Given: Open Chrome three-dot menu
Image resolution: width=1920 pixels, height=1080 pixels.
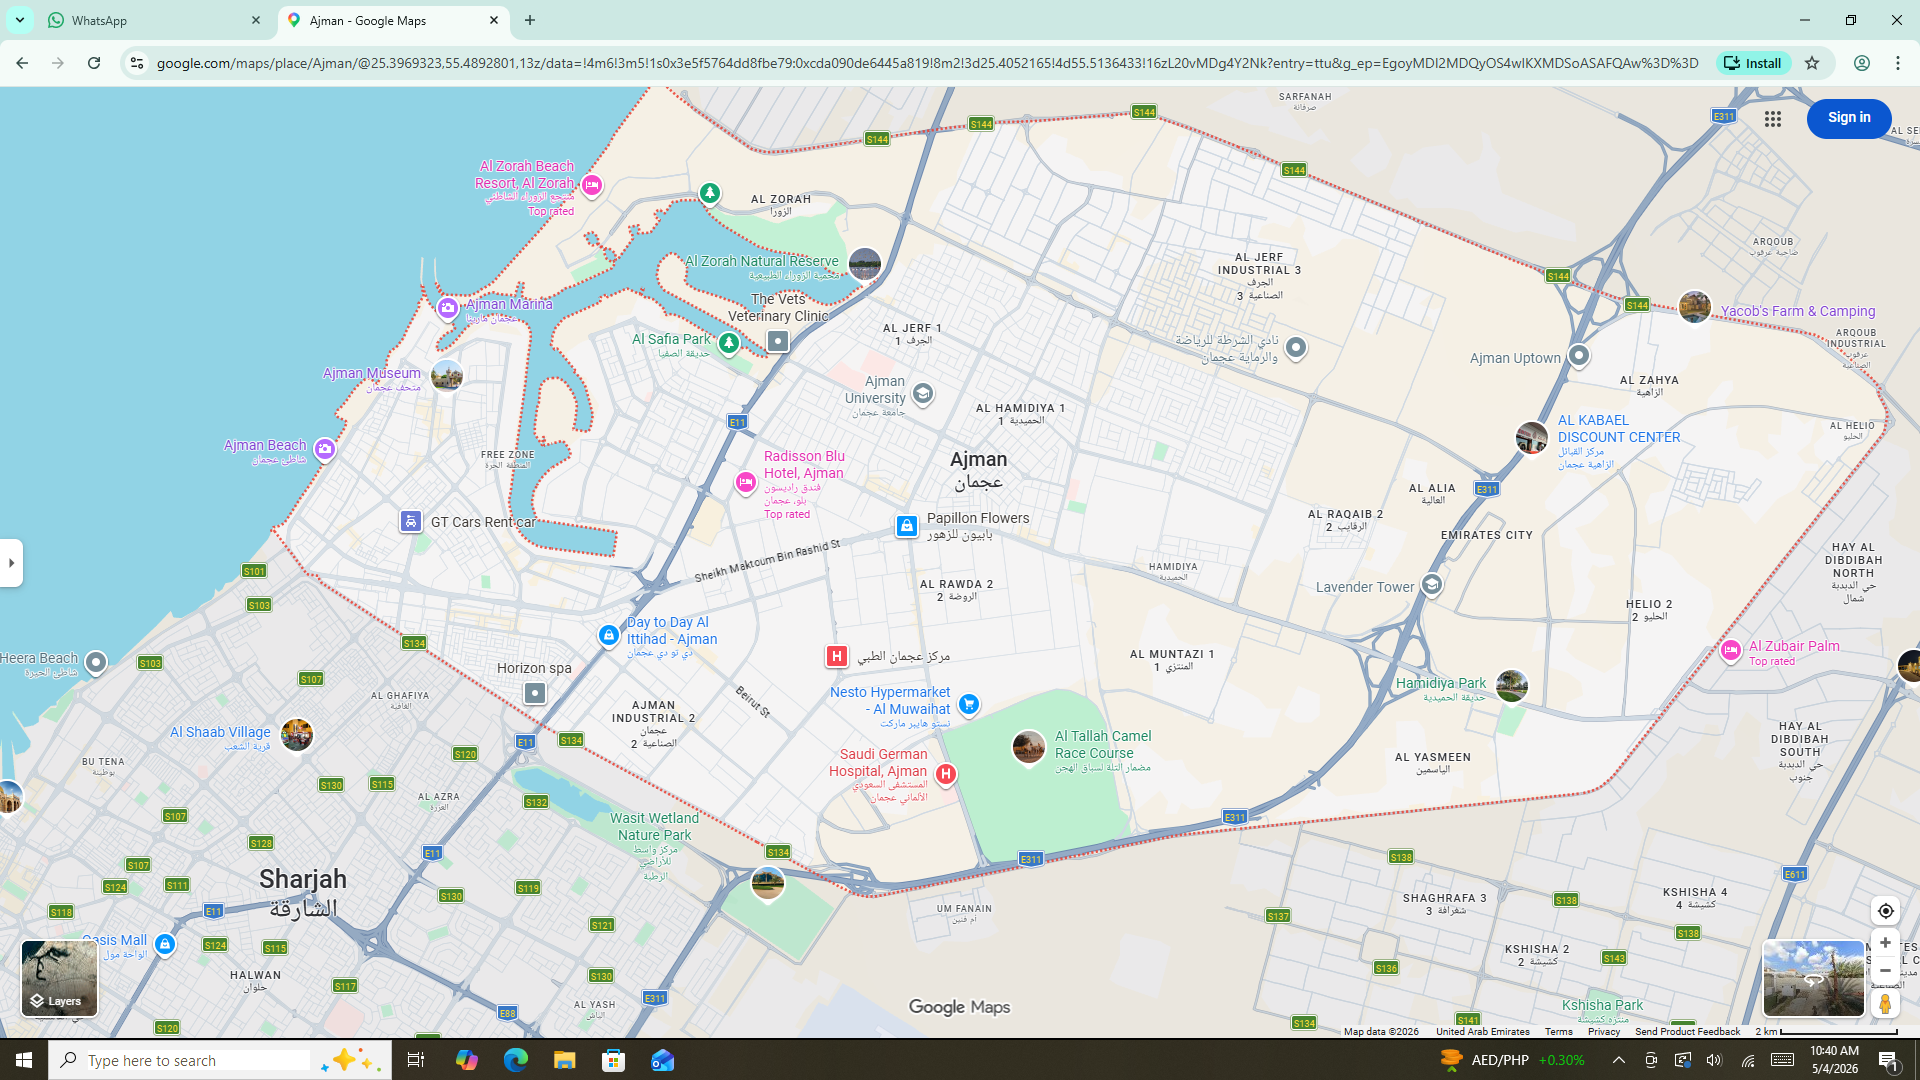Looking at the screenshot, I should [1898, 63].
